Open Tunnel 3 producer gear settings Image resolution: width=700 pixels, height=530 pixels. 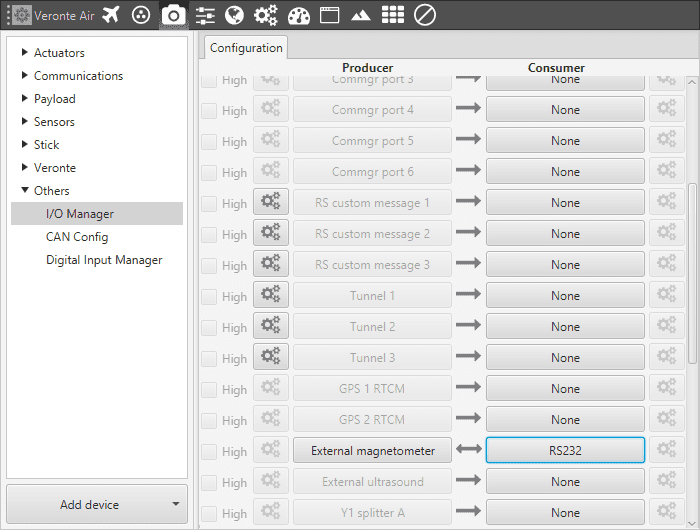click(x=271, y=357)
